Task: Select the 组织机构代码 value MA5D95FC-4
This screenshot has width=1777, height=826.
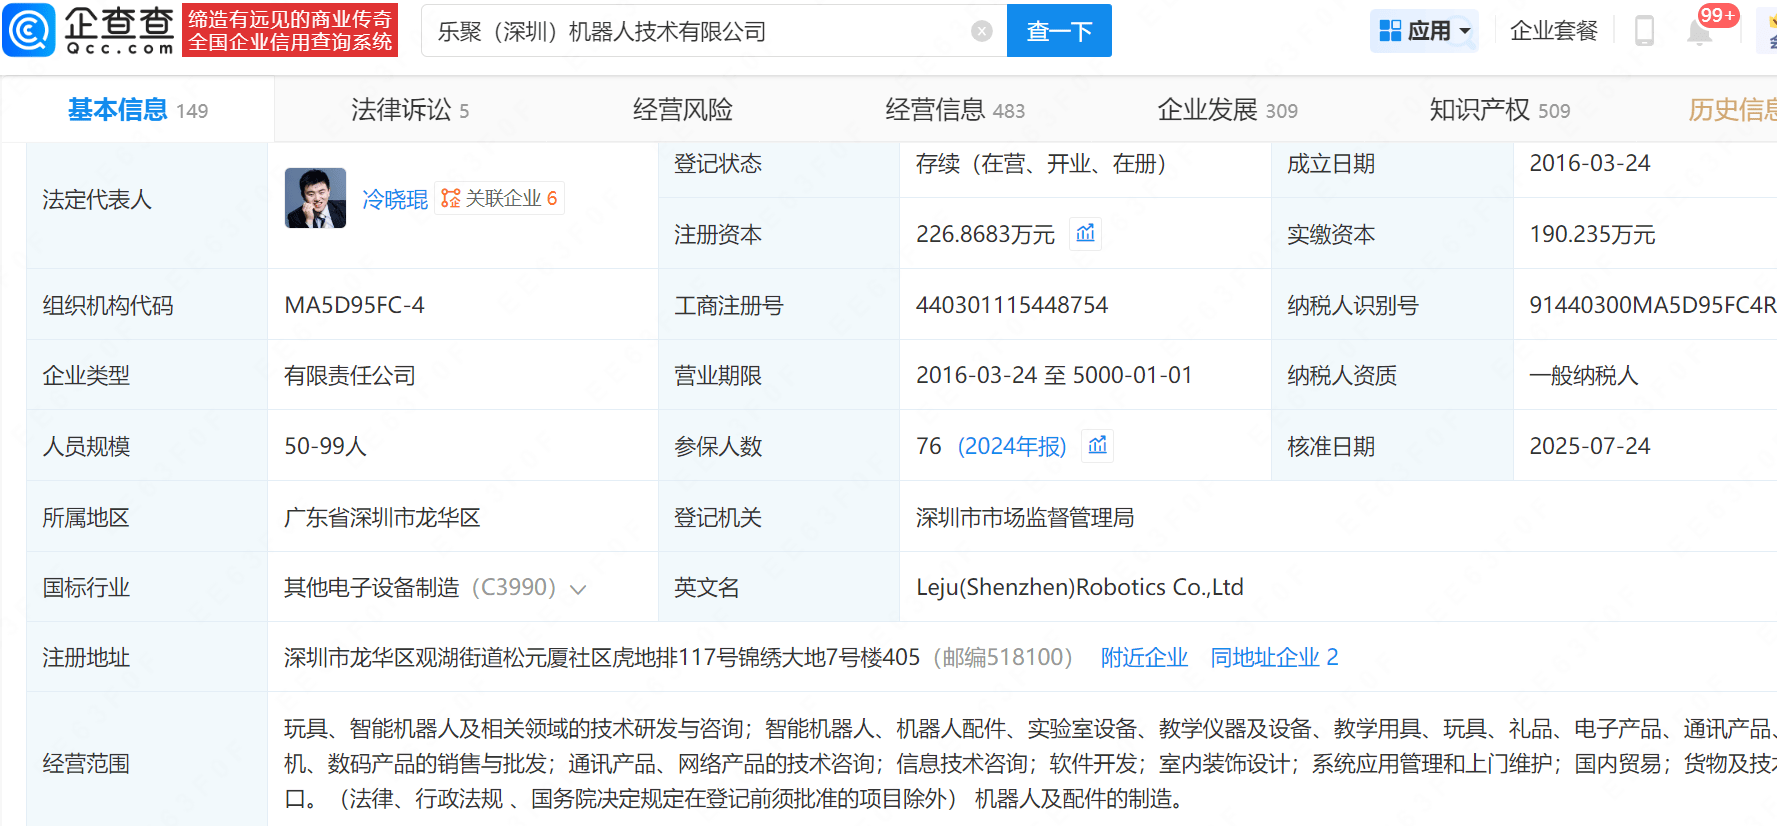Action: 354,305
